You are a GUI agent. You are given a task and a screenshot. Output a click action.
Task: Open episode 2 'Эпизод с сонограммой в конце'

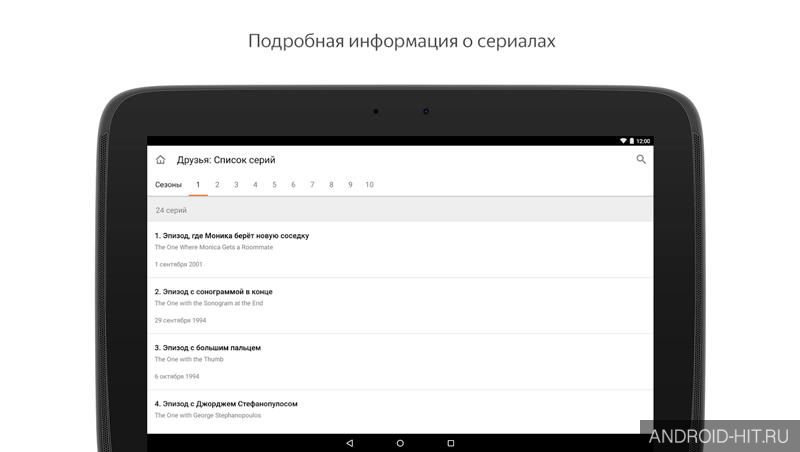click(400, 306)
